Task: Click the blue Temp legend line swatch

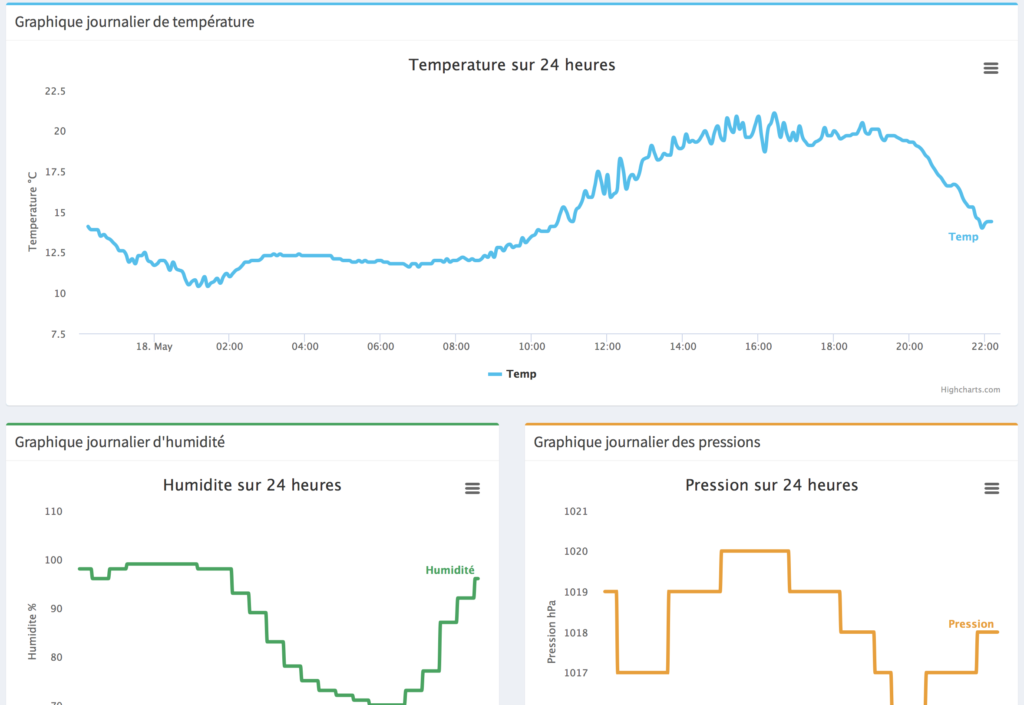Action: pyautogui.click(x=495, y=374)
